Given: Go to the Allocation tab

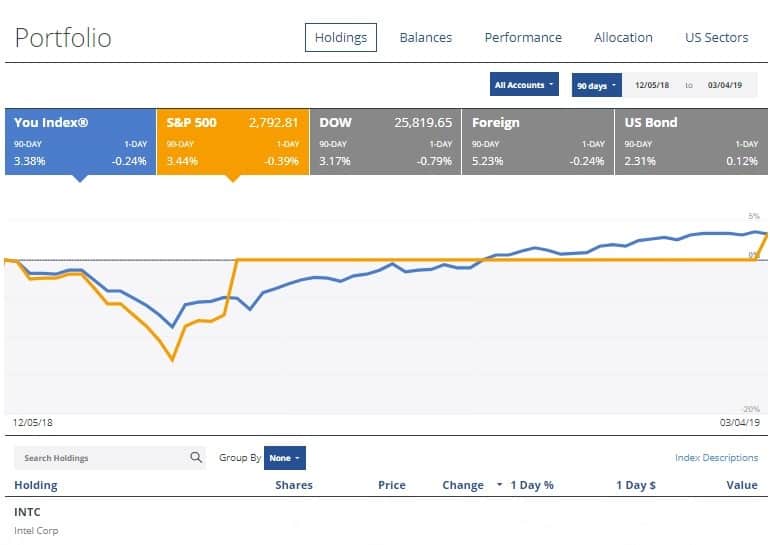Looking at the screenshot, I should click(623, 38).
